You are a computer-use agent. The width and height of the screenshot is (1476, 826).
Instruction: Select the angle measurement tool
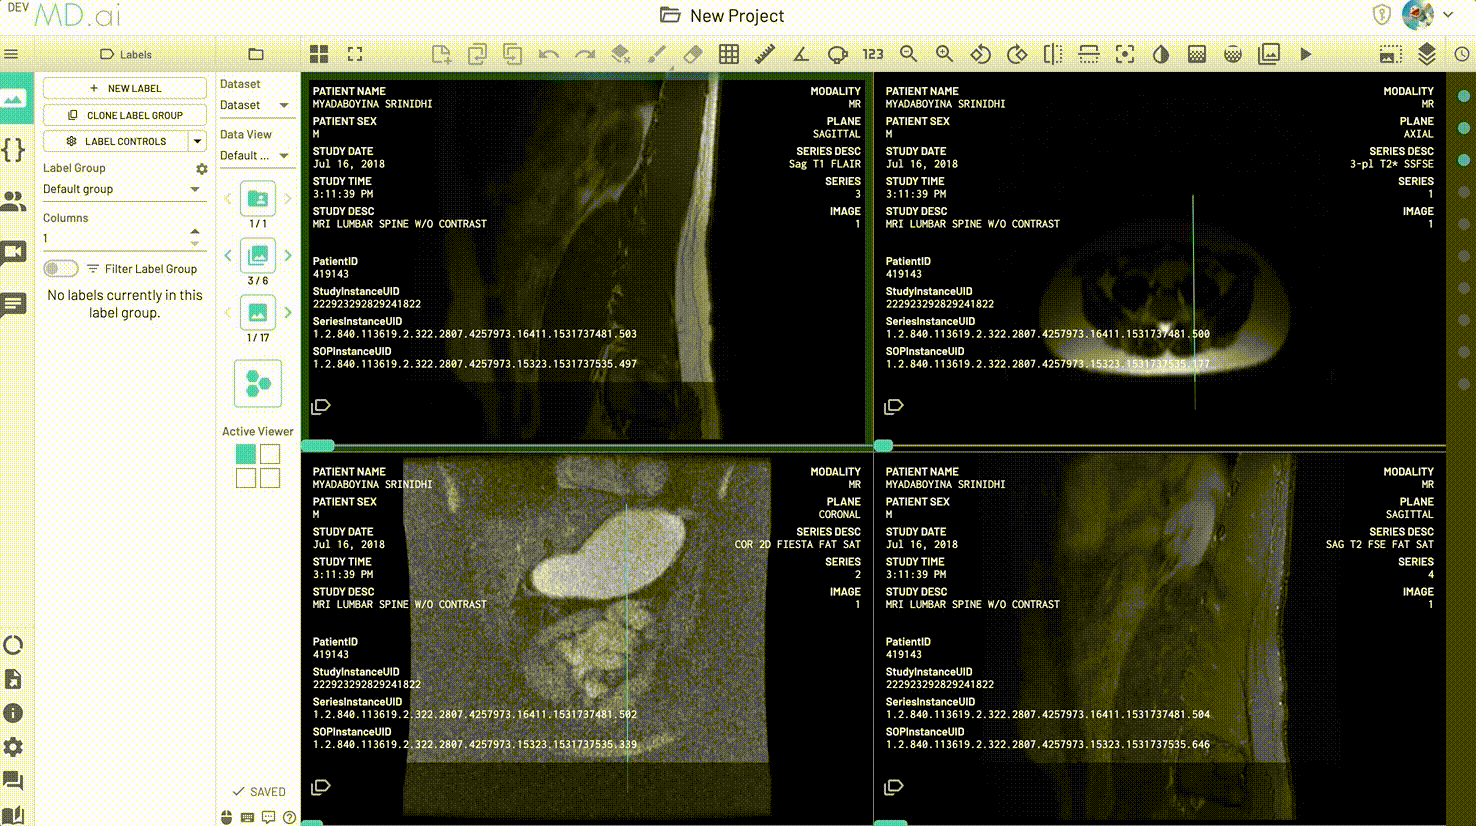tap(801, 54)
